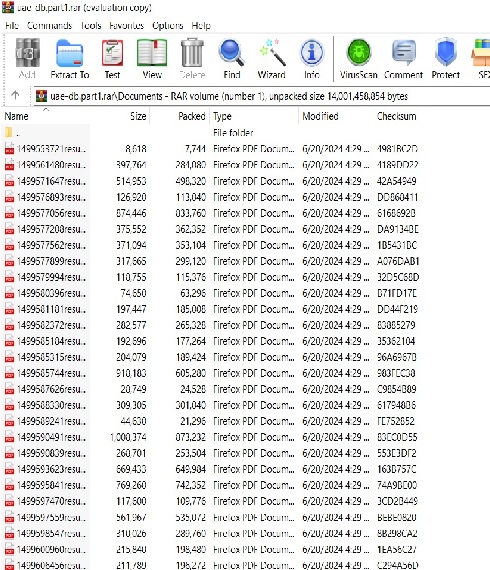Launch the Wizard wand icon
Screen dimensions: 490x570
[x=272, y=53]
